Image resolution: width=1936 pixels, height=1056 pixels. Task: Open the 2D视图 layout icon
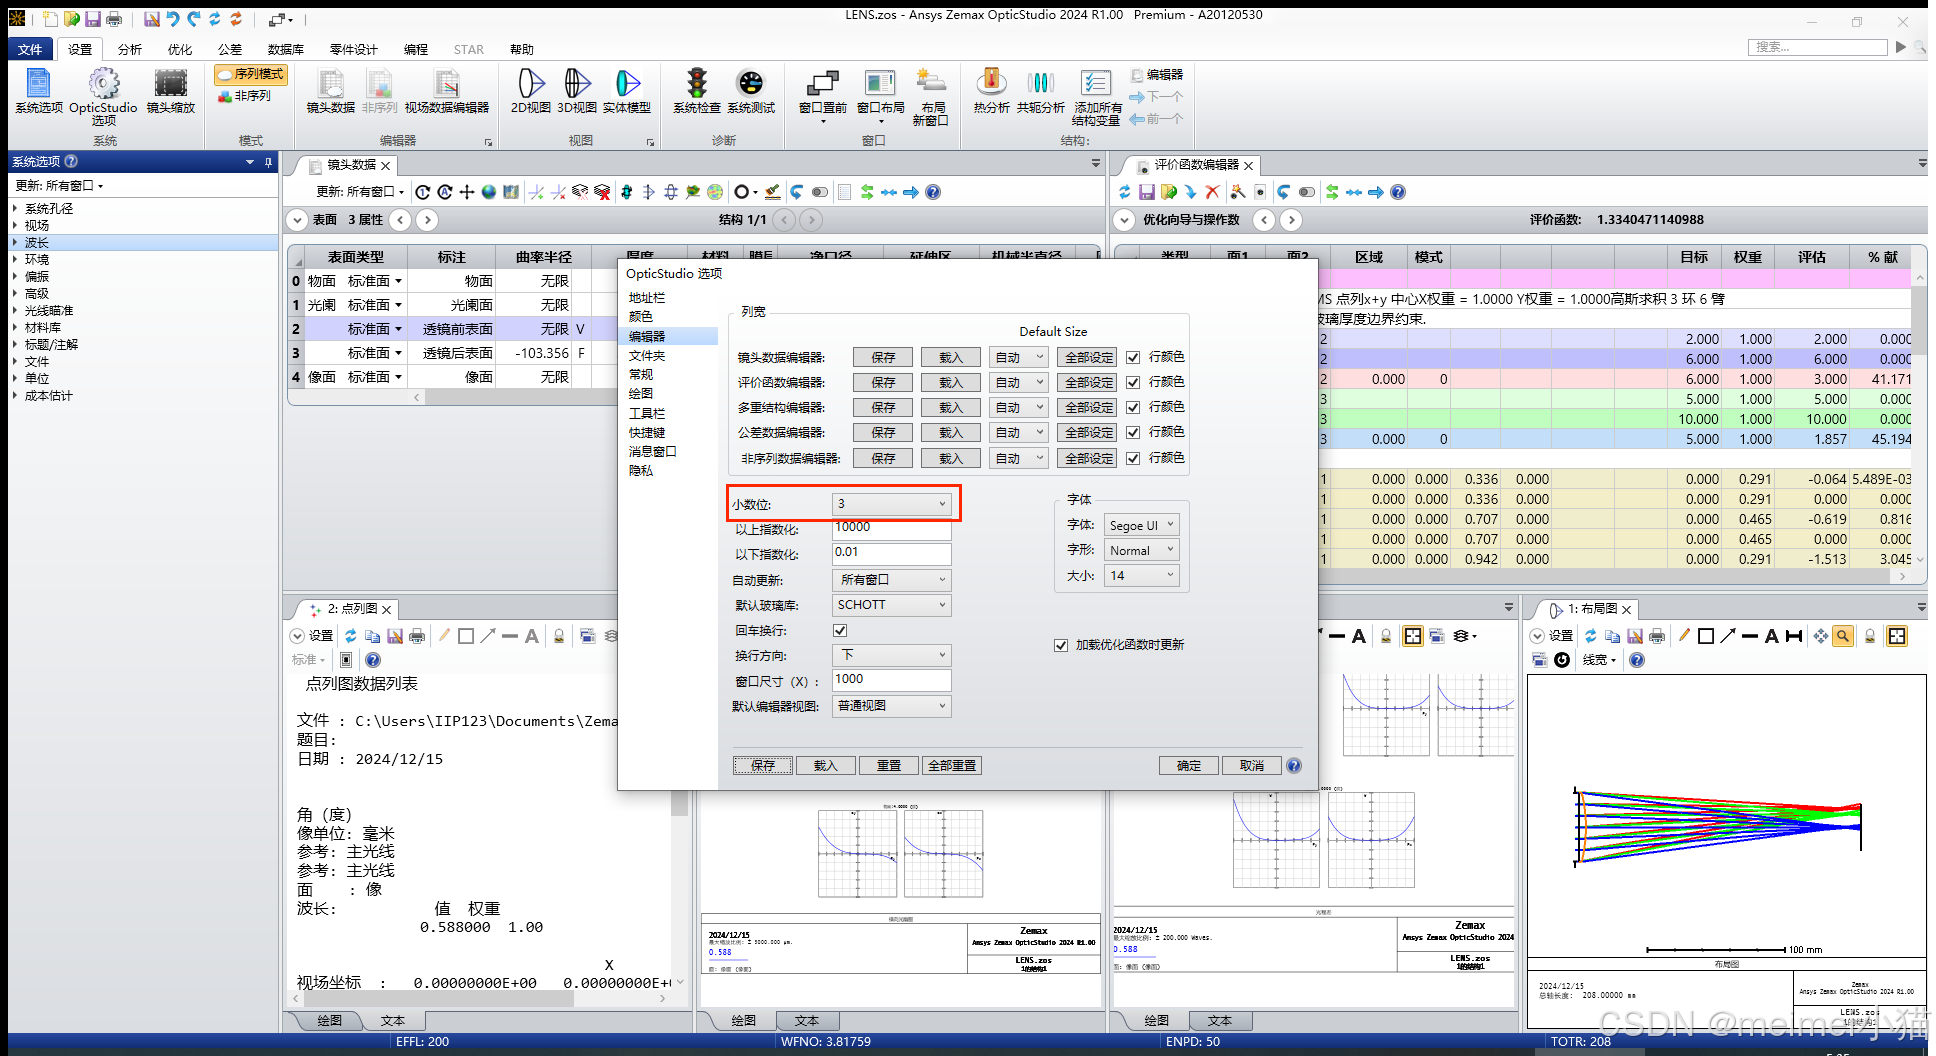pos(530,91)
